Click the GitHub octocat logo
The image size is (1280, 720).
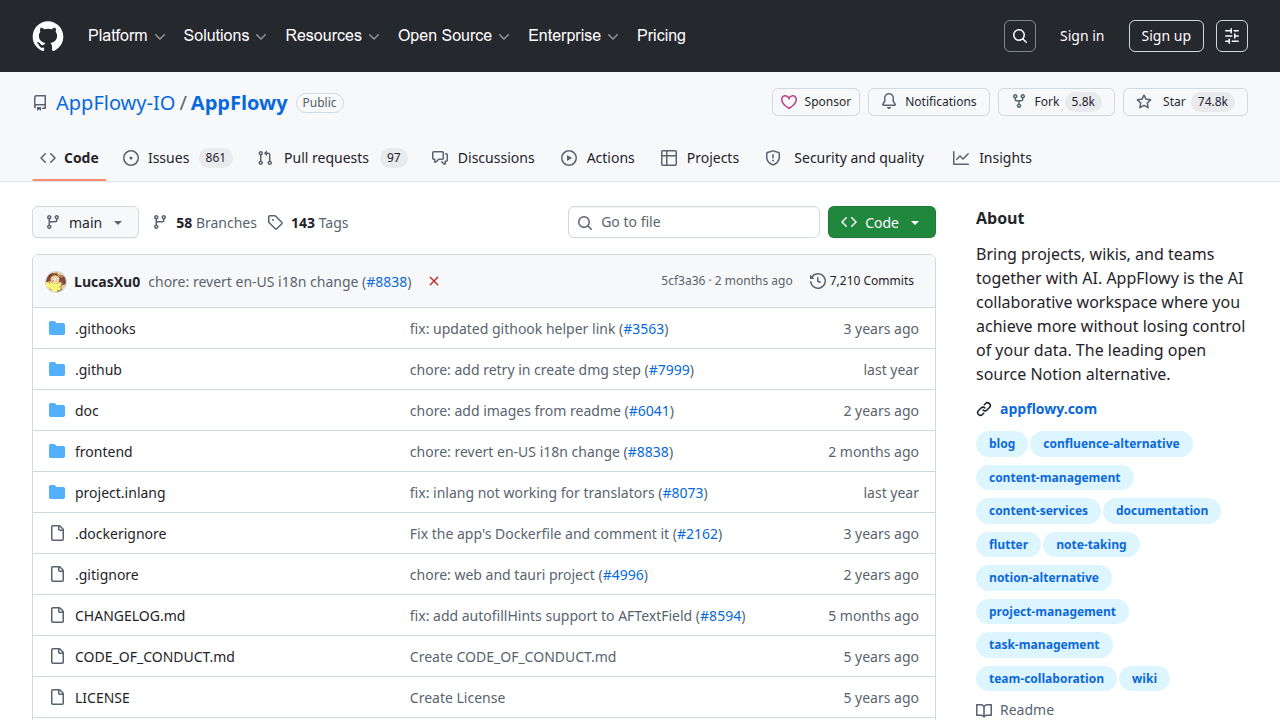pyautogui.click(x=48, y=36)
